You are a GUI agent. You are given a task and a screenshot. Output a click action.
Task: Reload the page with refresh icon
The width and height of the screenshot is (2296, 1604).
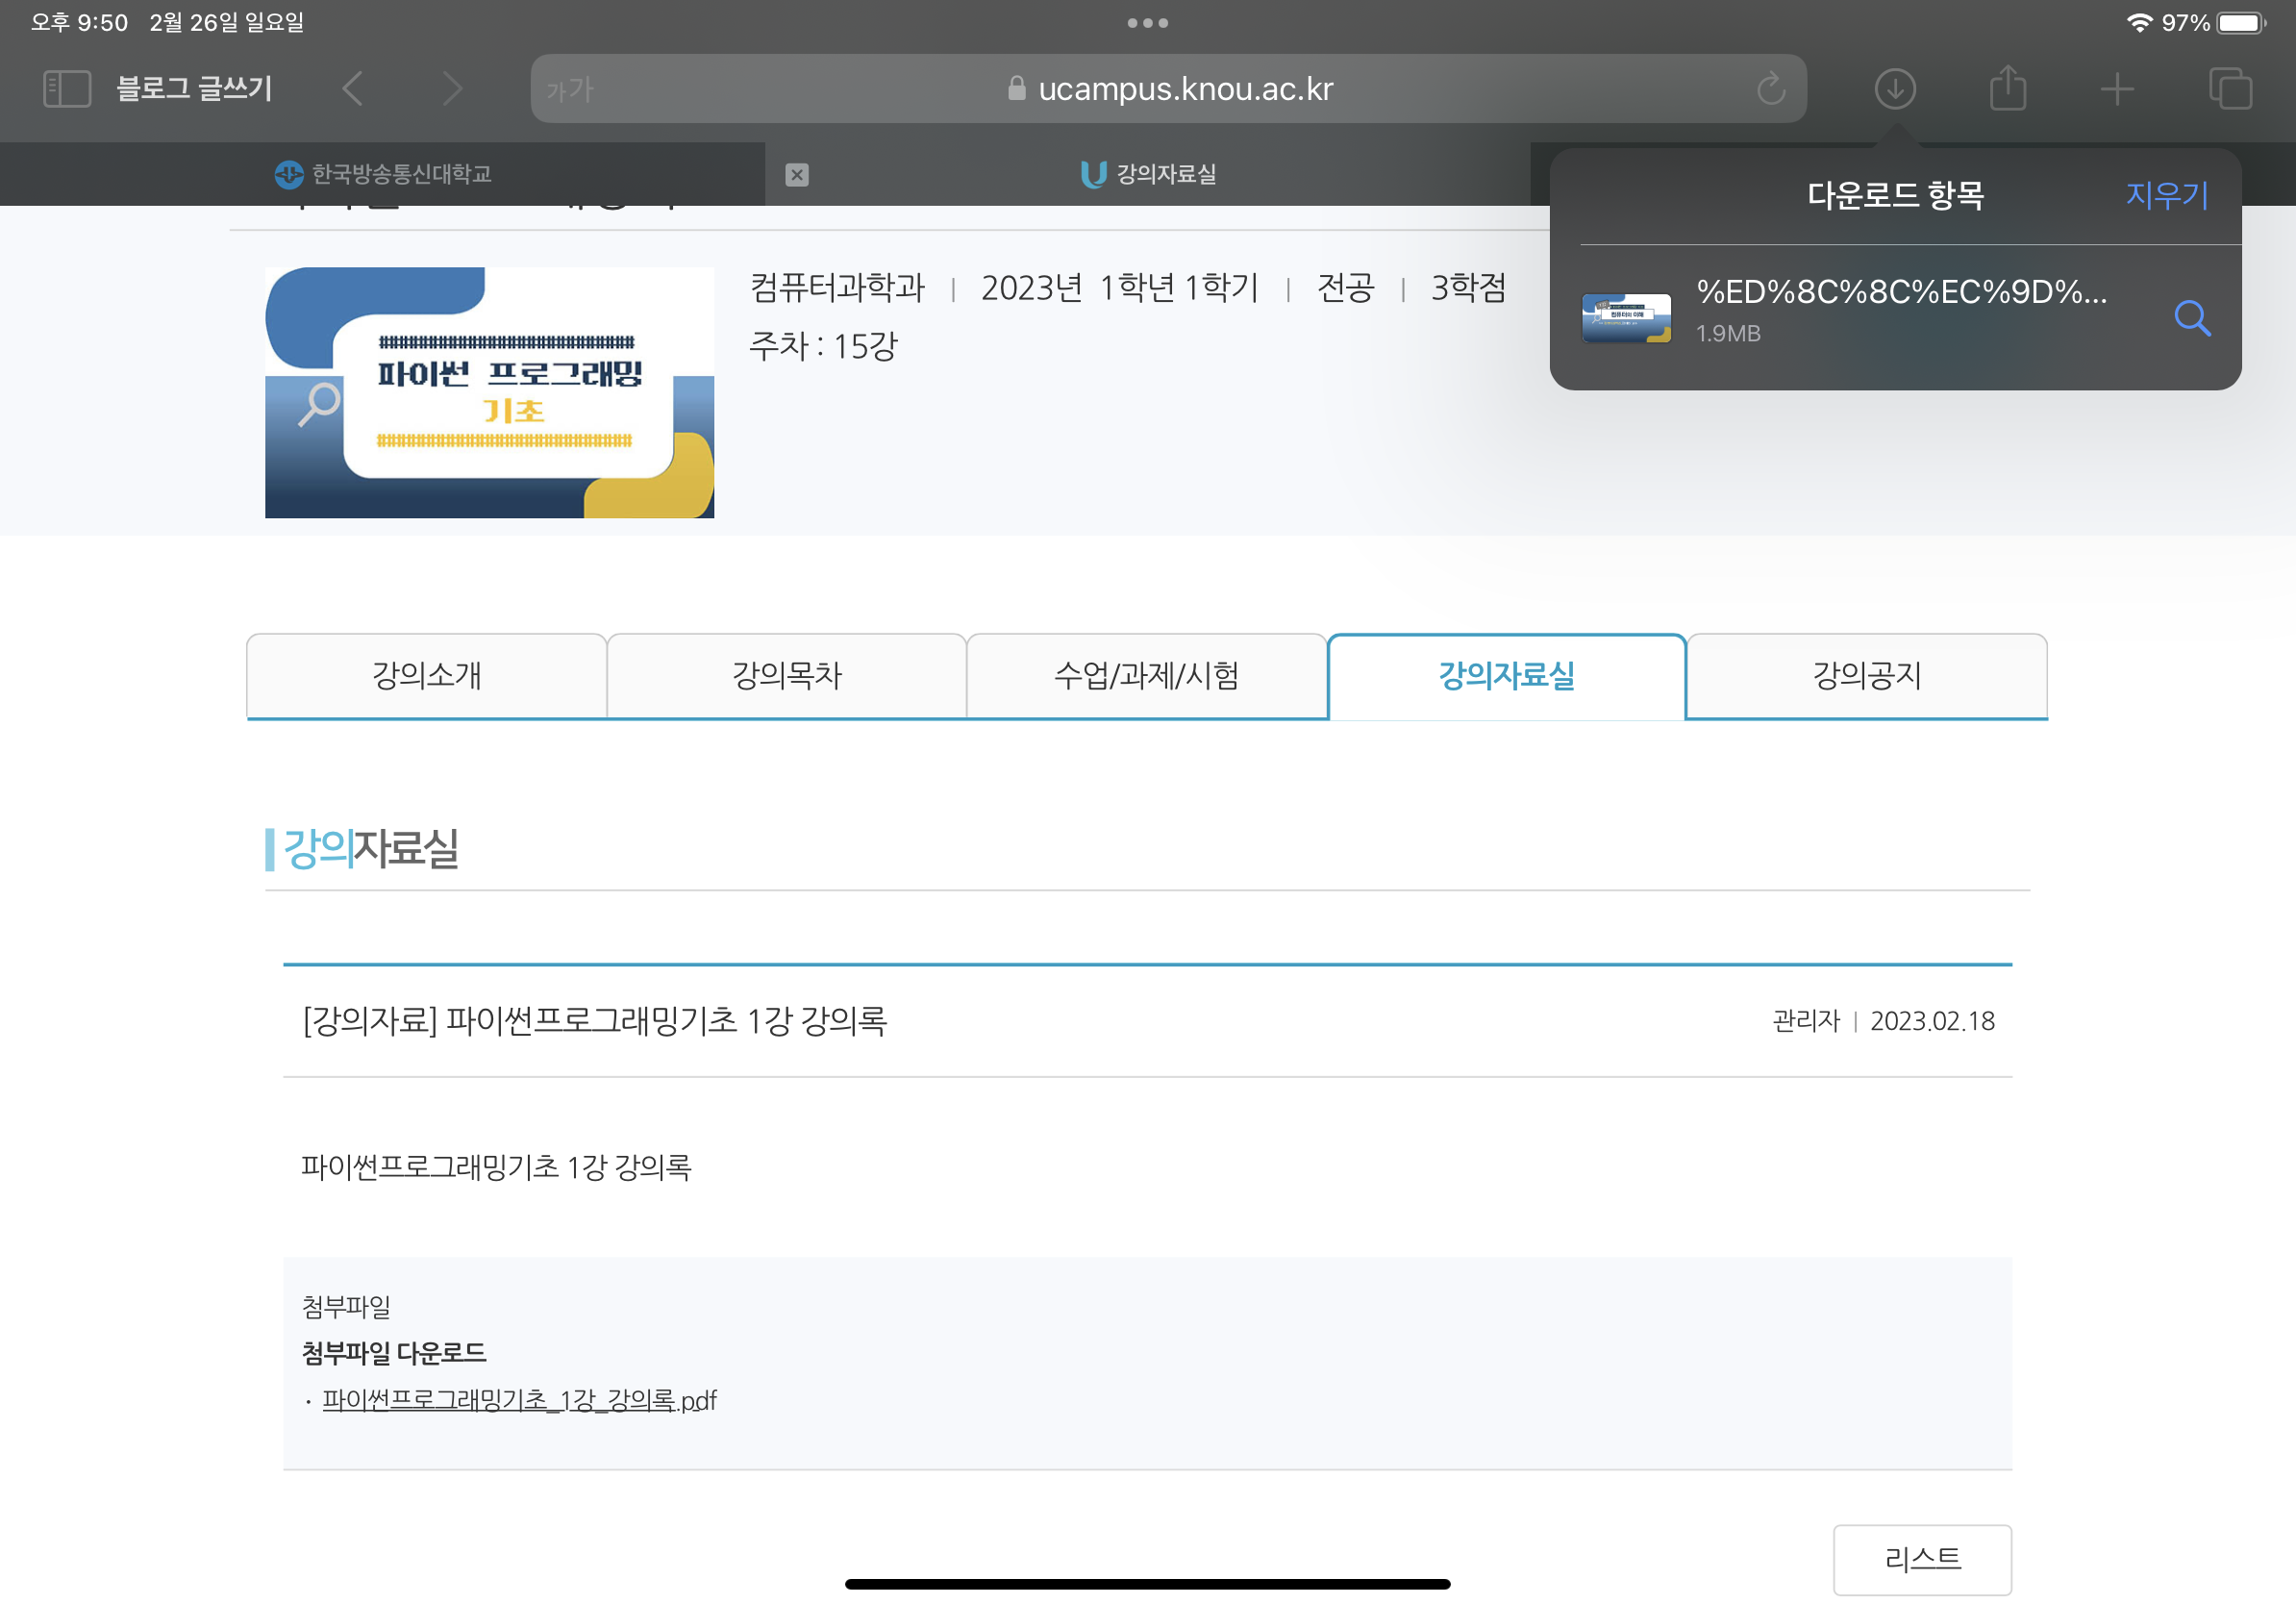tap(1770, 89)
